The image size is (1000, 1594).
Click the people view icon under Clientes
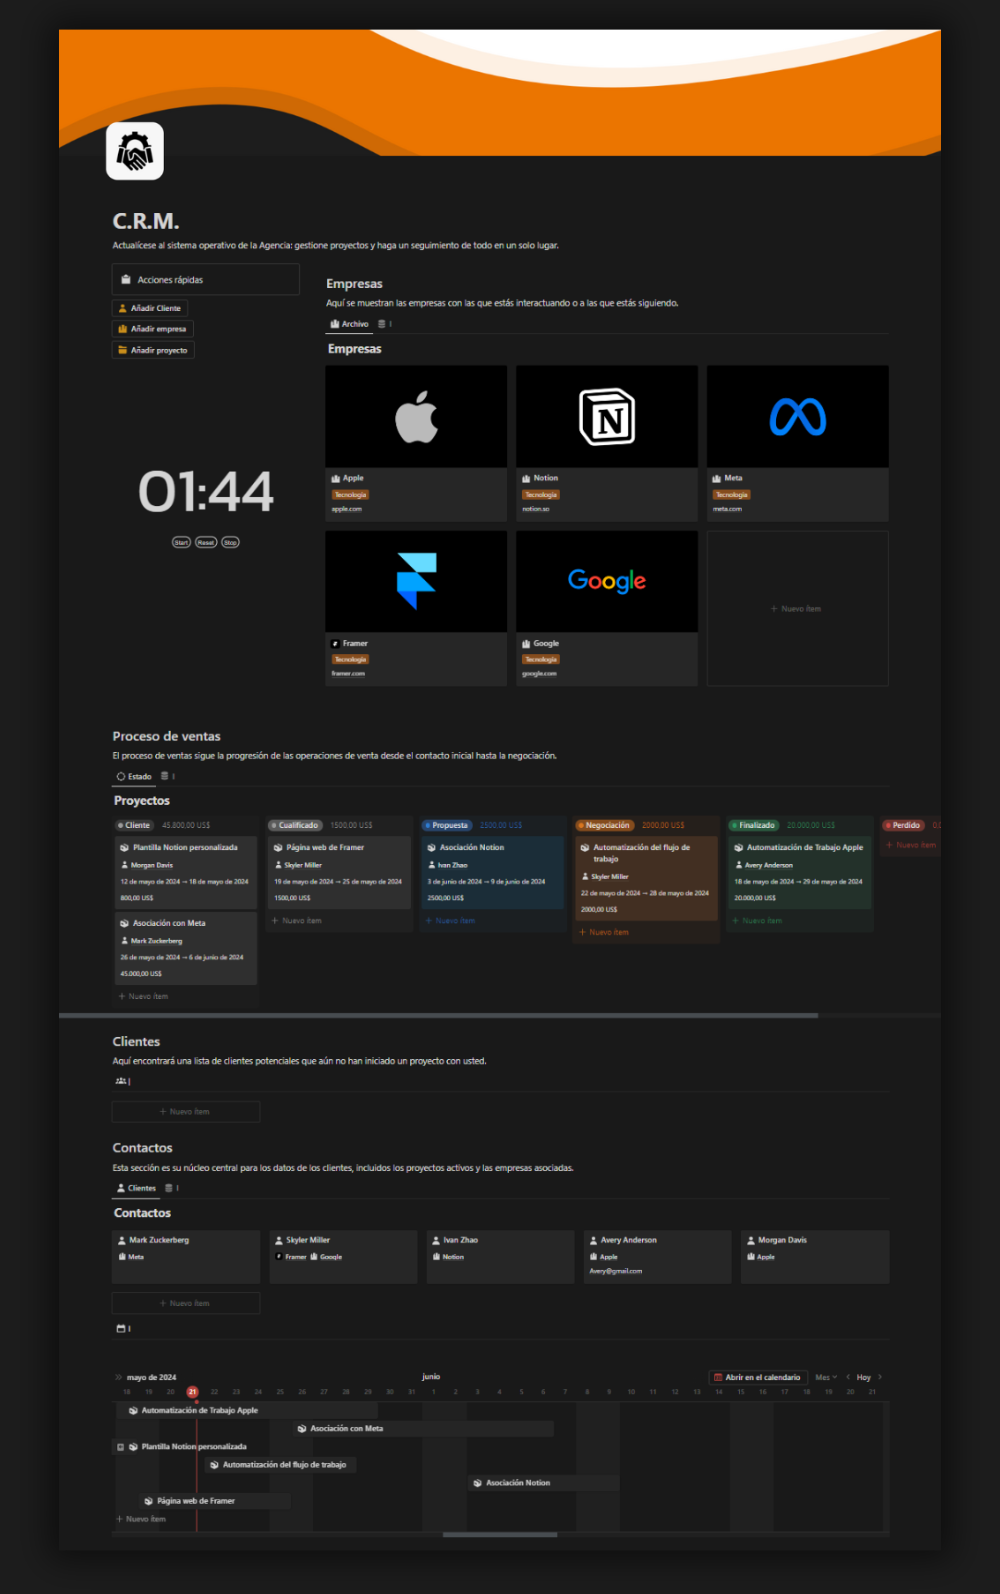point(121,1081)
